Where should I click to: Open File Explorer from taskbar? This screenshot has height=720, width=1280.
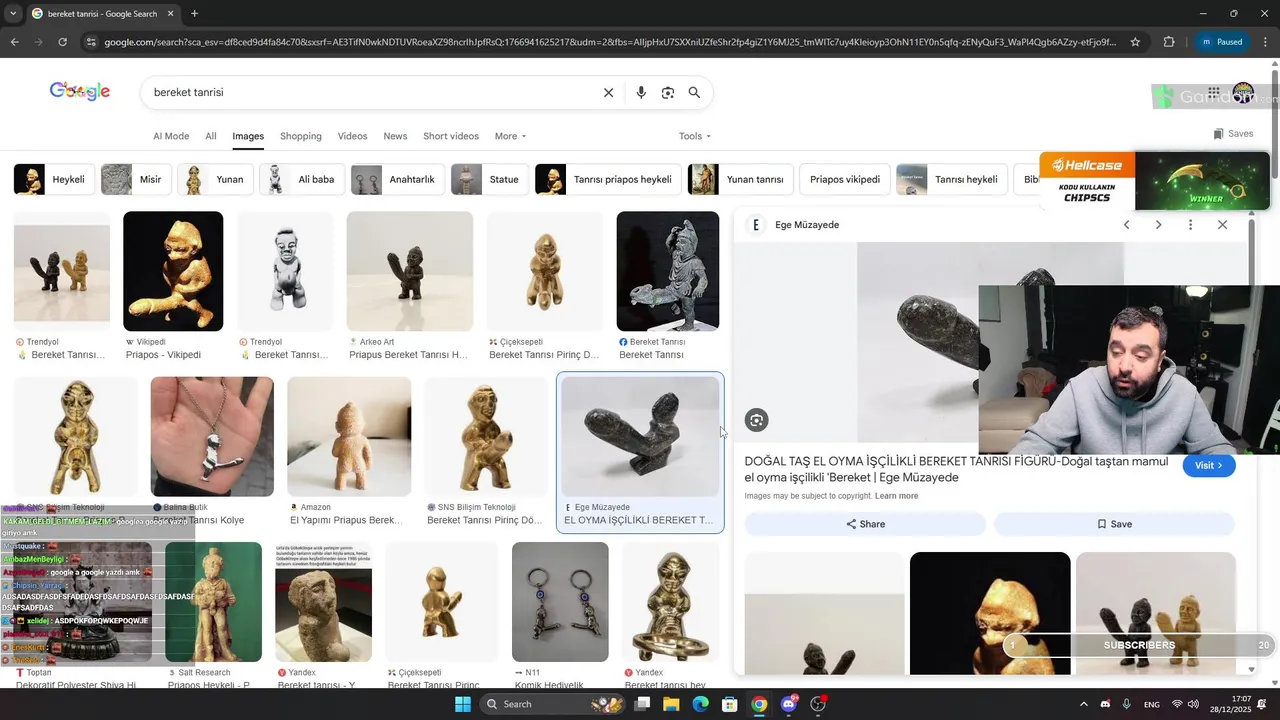[x=671, y=704]
